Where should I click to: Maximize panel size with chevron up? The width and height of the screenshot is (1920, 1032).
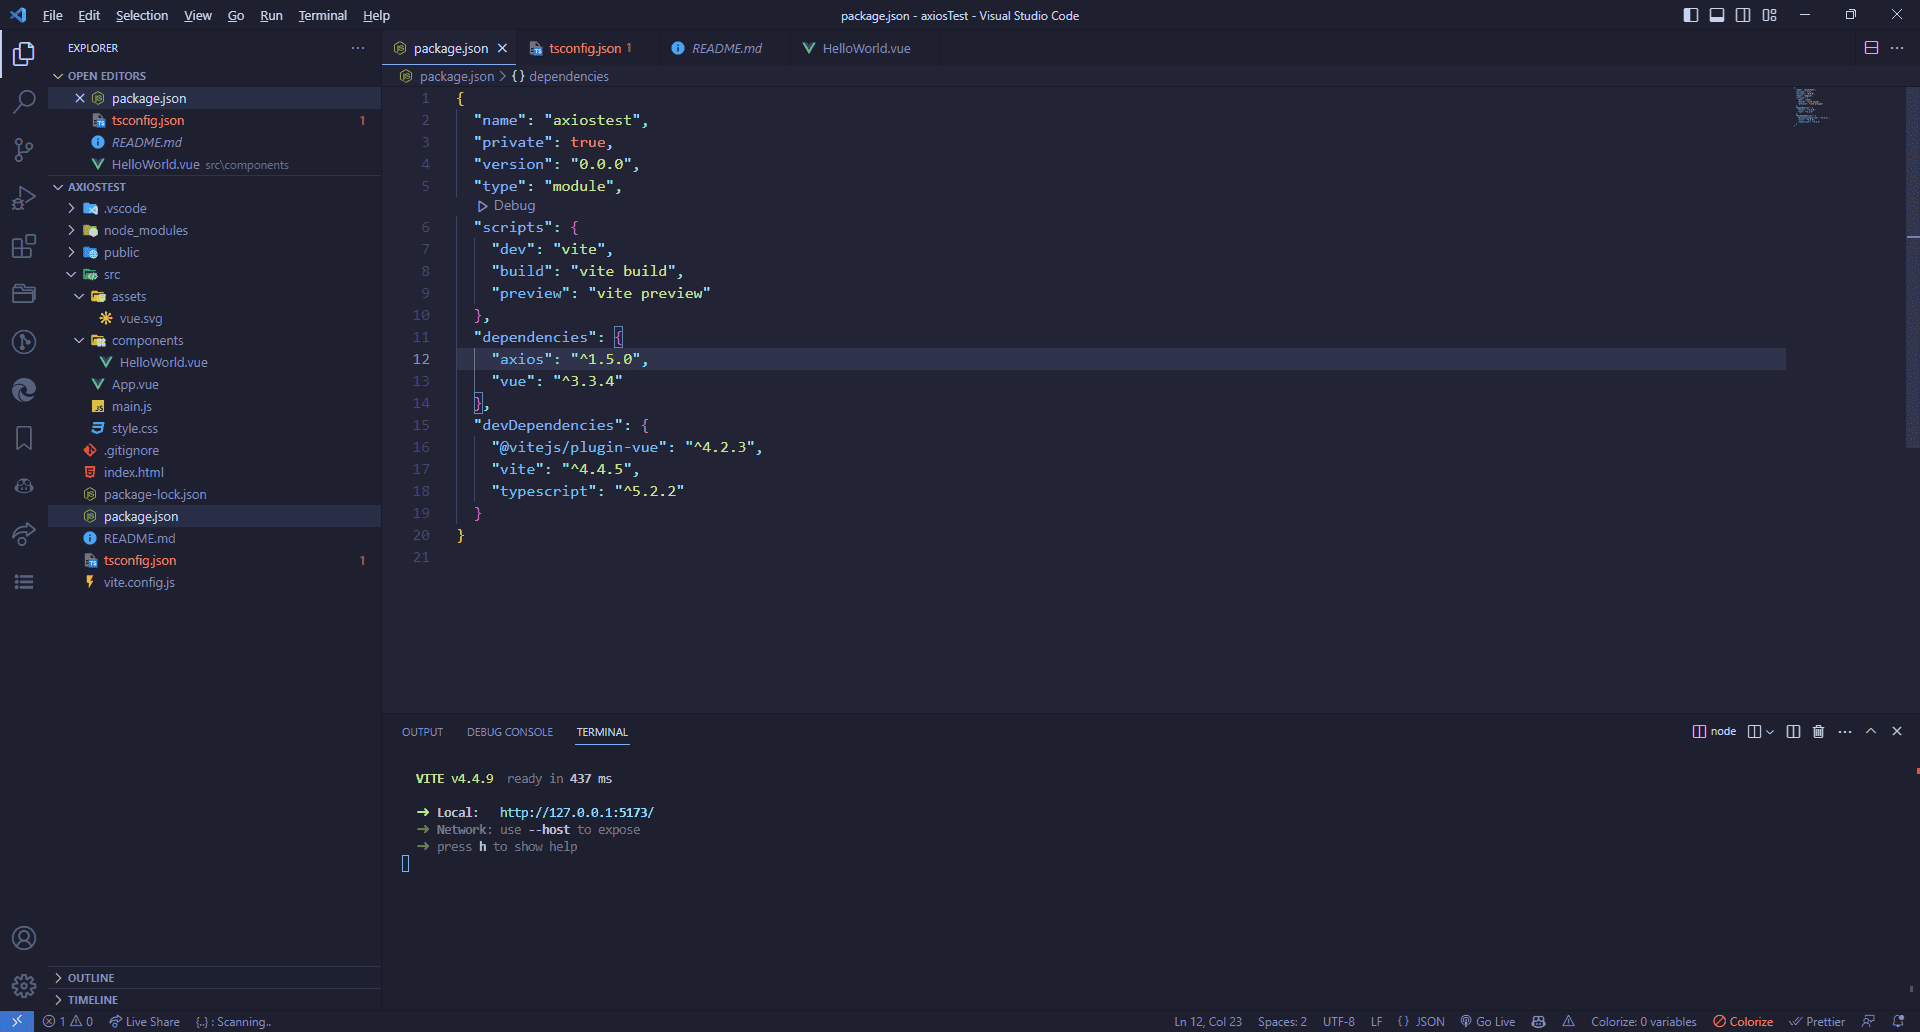click(x=1871, y=731)
